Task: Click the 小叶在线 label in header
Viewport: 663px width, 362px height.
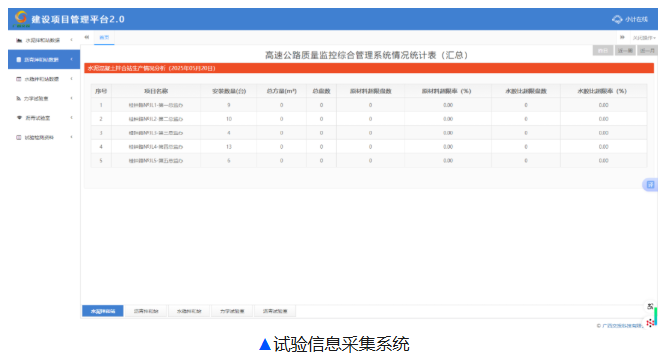Action: coord(636,19)
